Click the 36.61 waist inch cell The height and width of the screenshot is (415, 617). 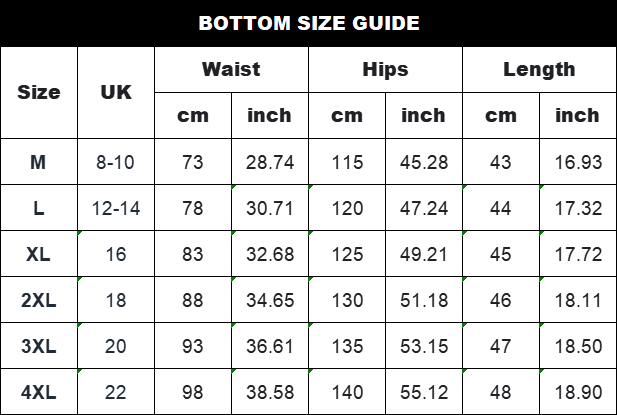pos(270,346)
